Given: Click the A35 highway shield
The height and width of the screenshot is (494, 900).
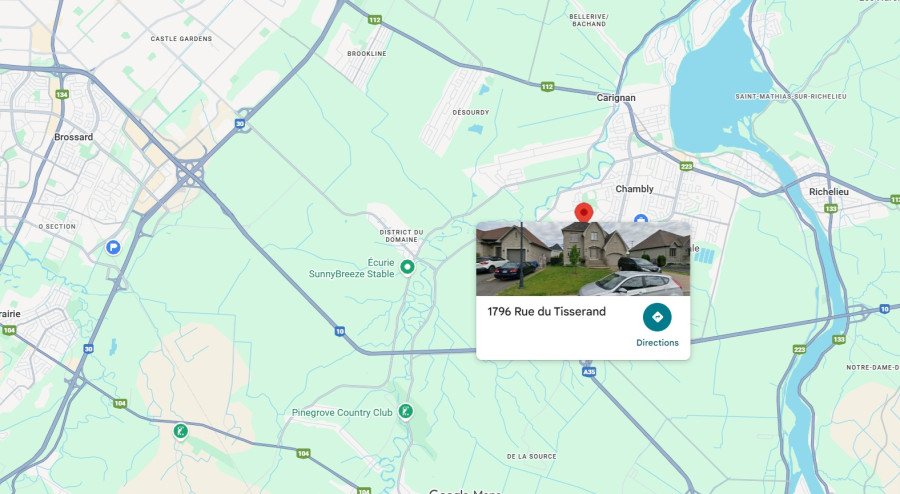Looking at the screenshot, I should point(589,372).
